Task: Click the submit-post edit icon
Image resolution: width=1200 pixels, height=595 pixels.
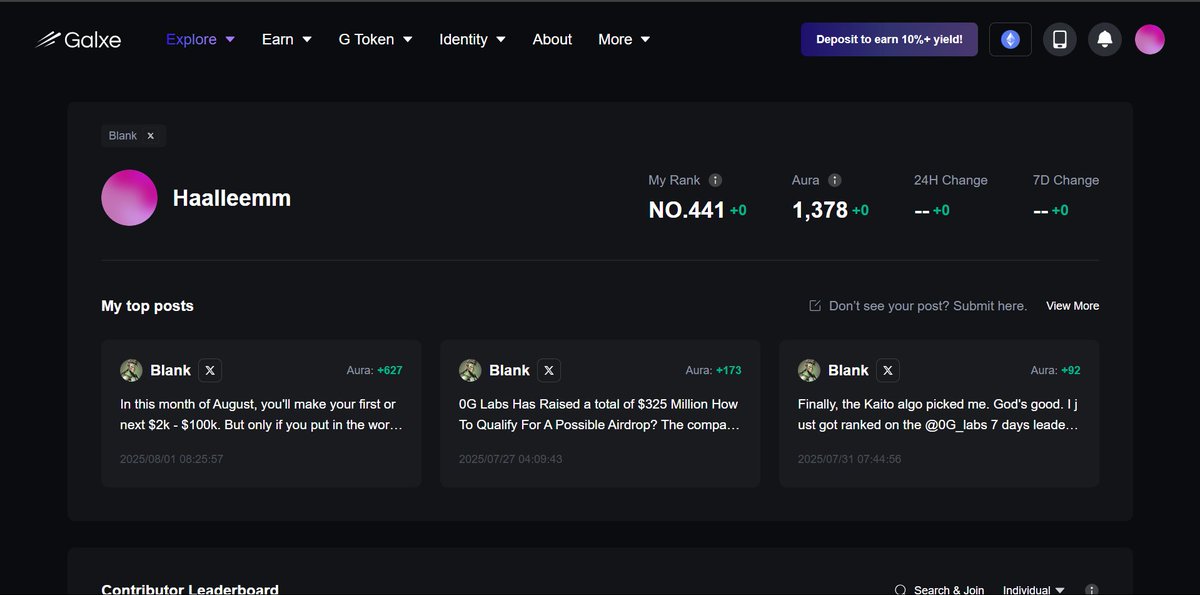Action: (815, 306)
